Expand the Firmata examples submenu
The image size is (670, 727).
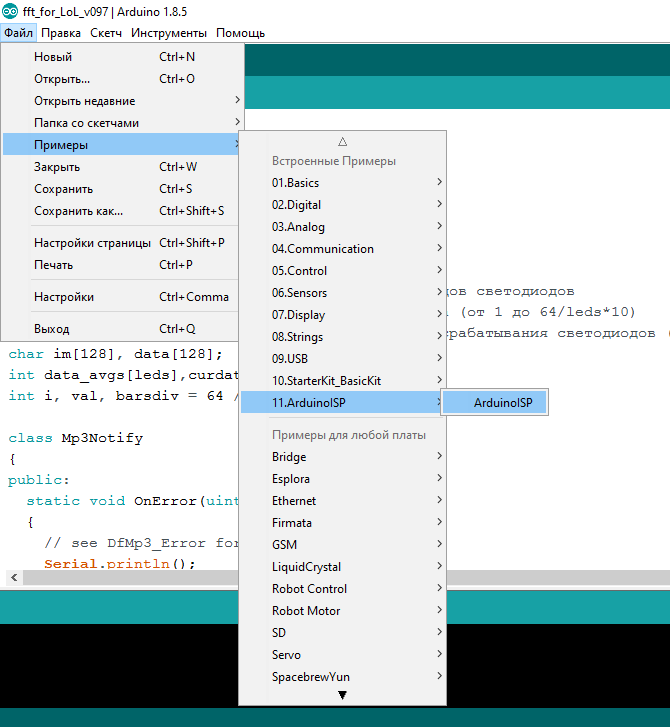click(x=292, y=523)
